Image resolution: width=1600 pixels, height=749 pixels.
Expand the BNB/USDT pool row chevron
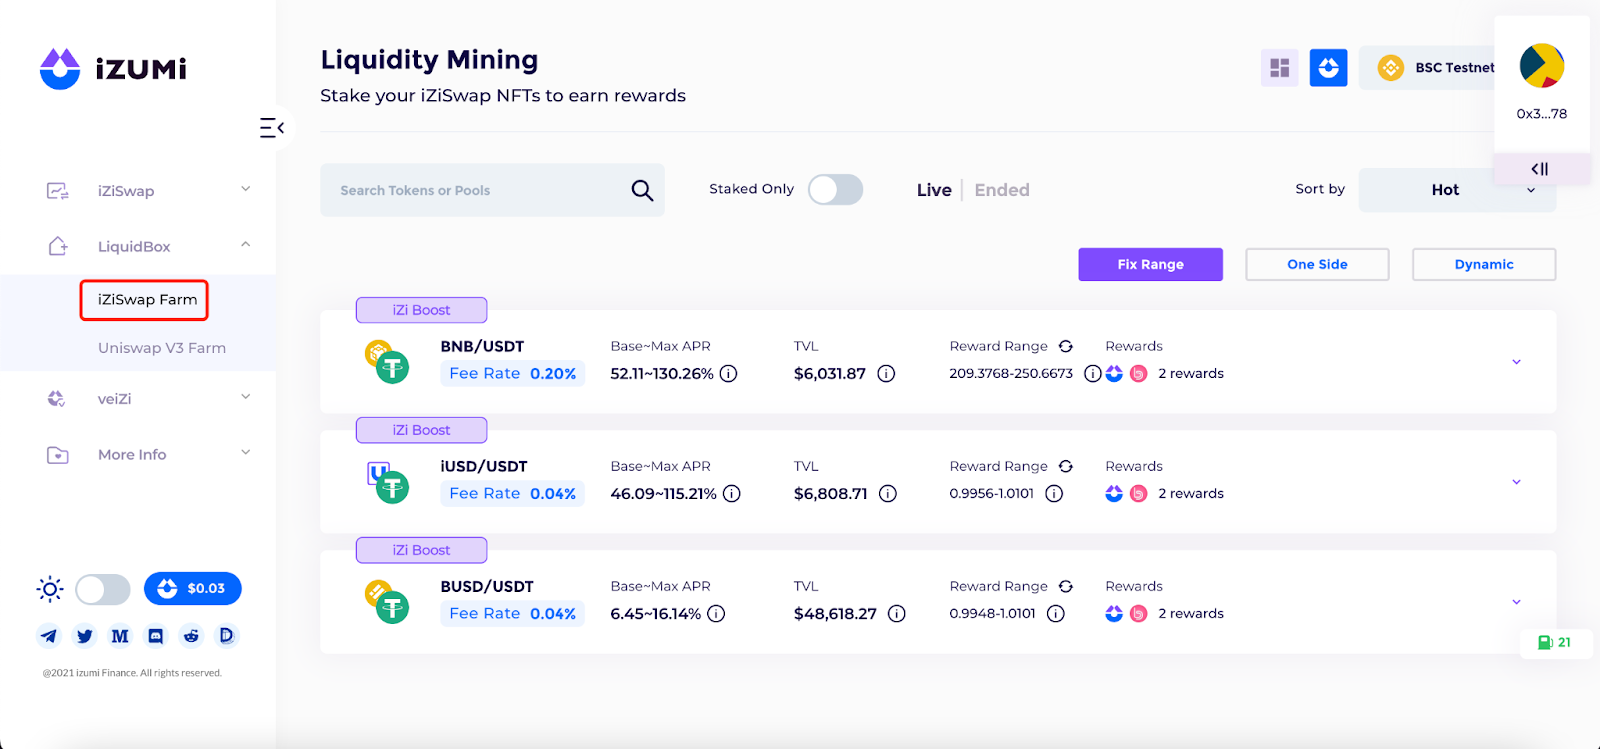click(x=1517, y=362)
